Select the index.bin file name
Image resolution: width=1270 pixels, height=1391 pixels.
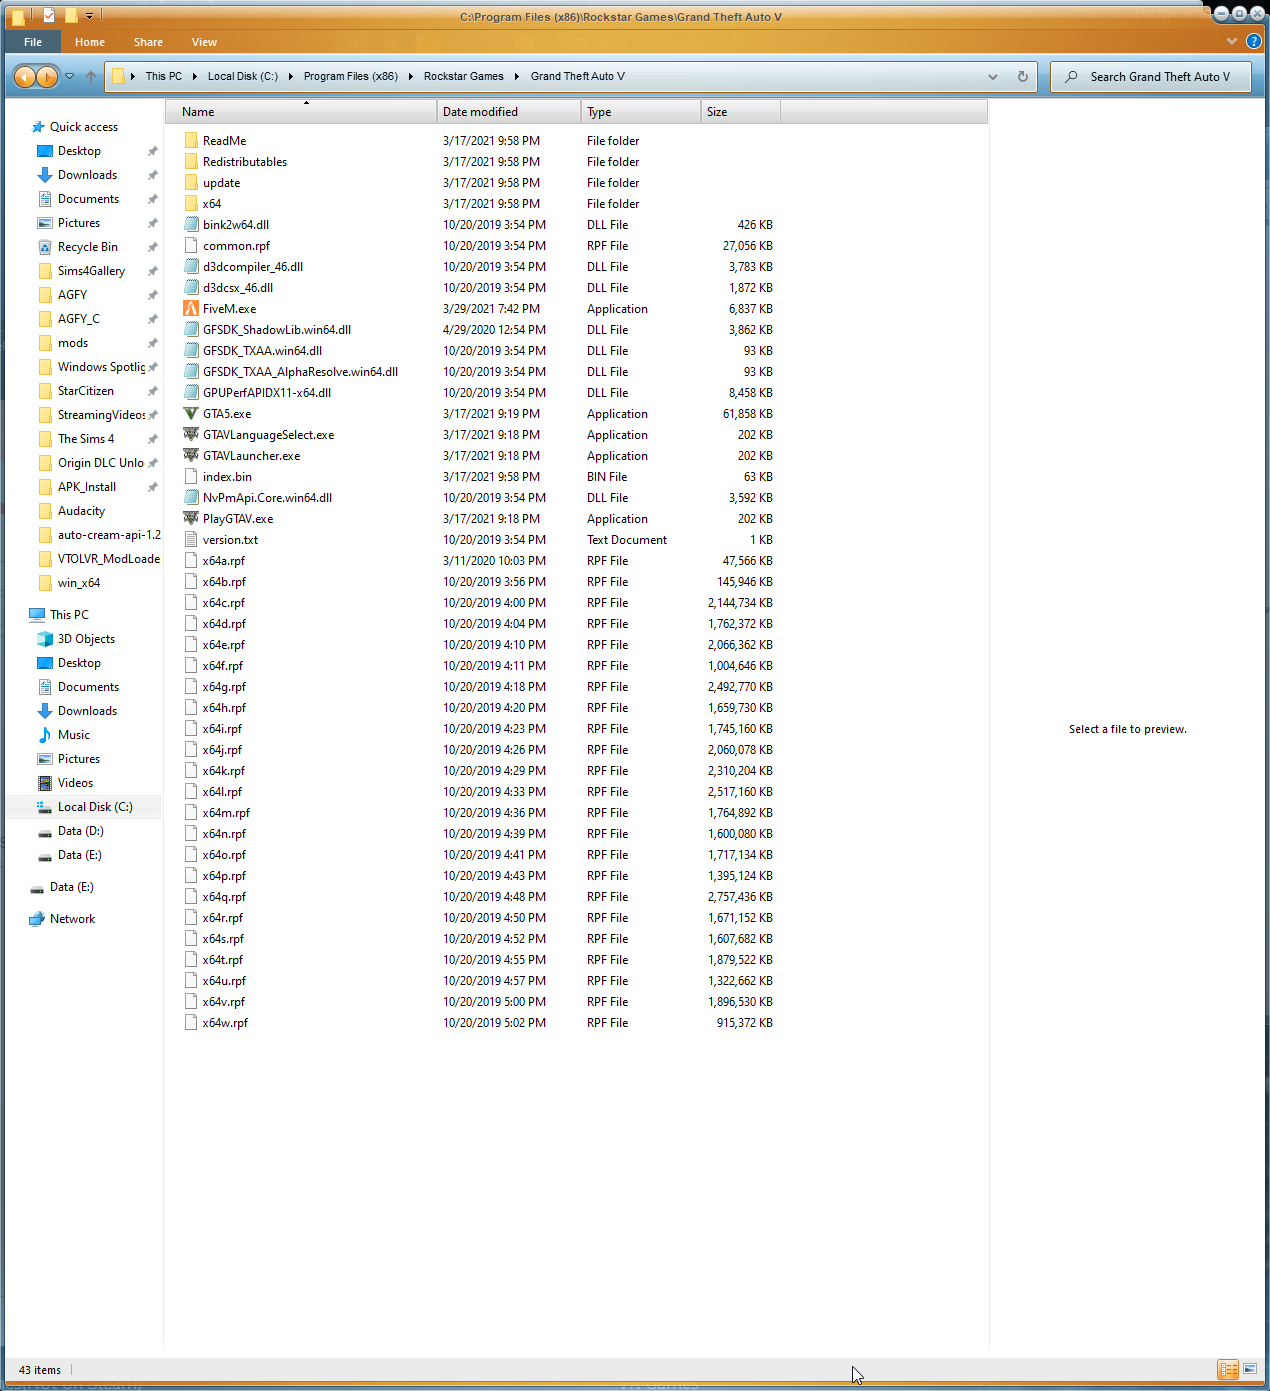[x=227, y=477]
